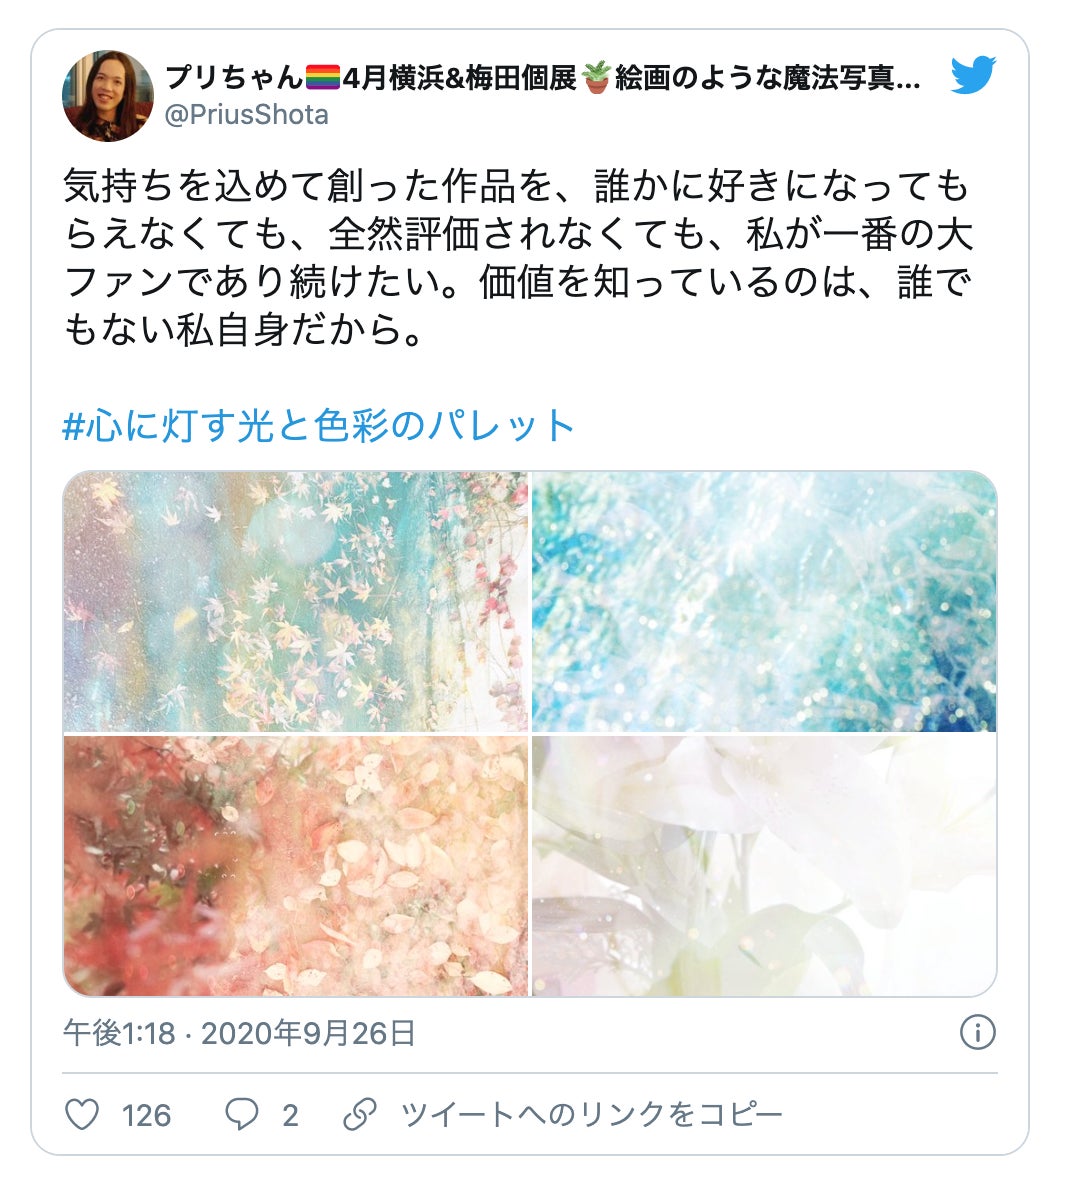Click the heart like icon
This screenshot has height=1188, width=1078.
point(82,1115)
